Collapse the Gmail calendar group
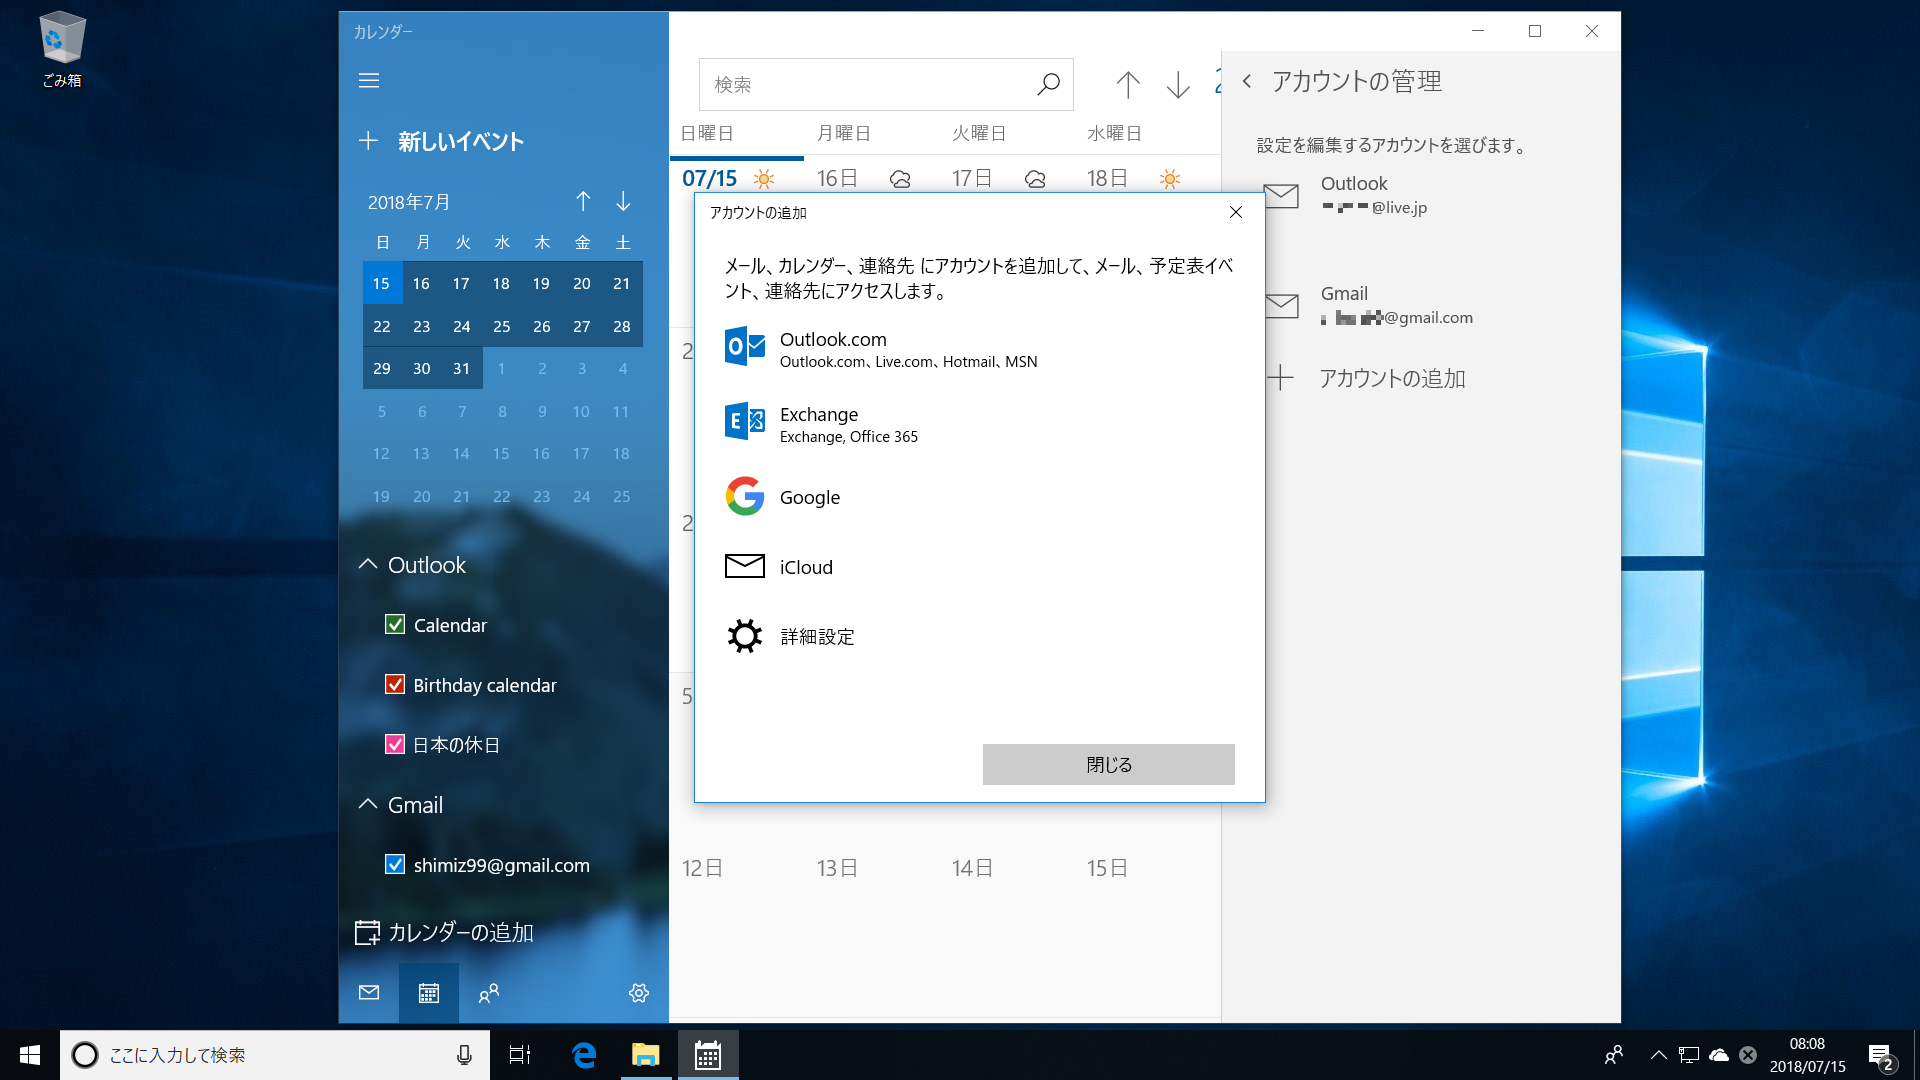Viewport: 1920px width, 1080px height. point(368,805)
